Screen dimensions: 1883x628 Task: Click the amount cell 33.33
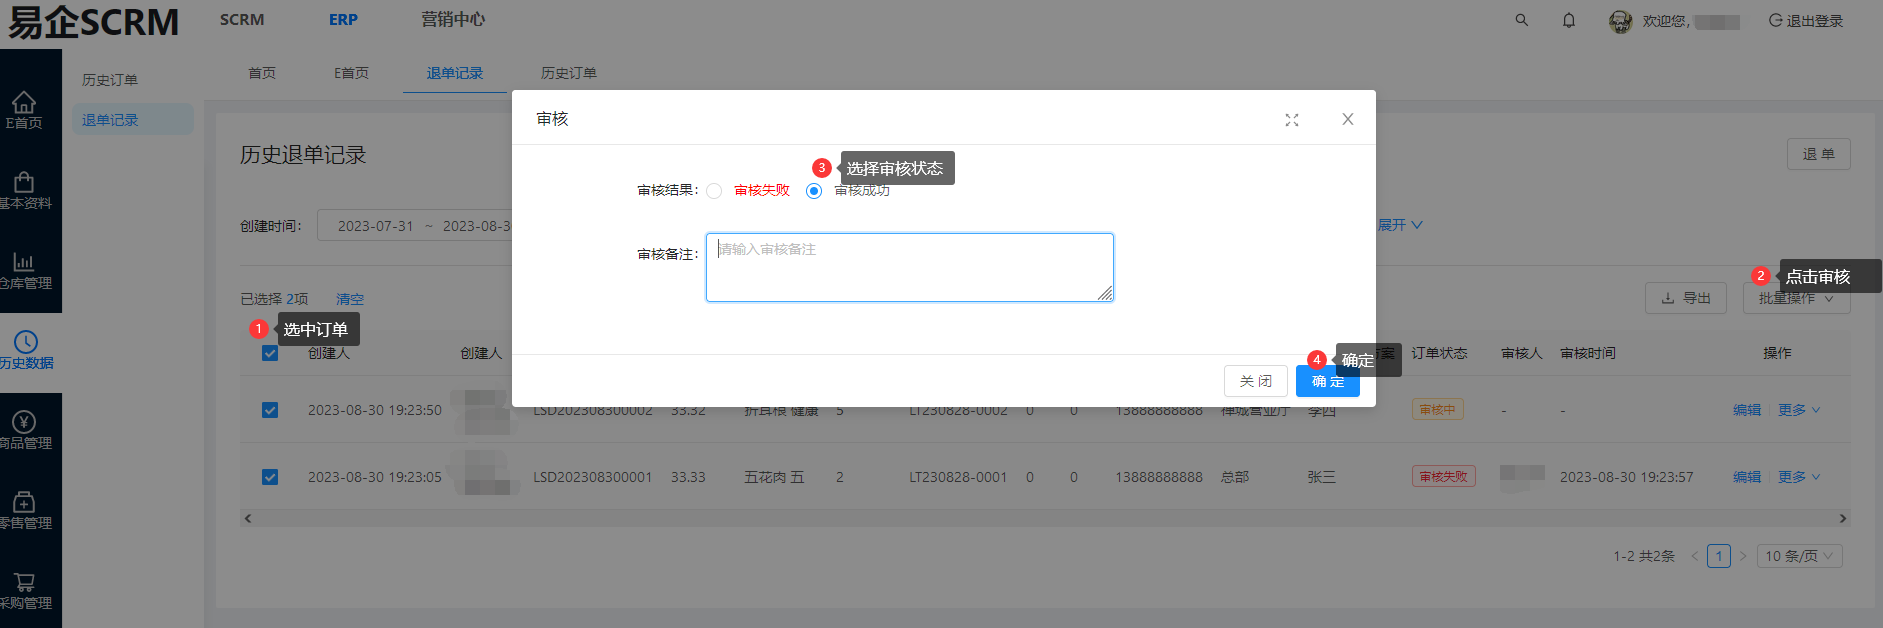coord(688,477)
